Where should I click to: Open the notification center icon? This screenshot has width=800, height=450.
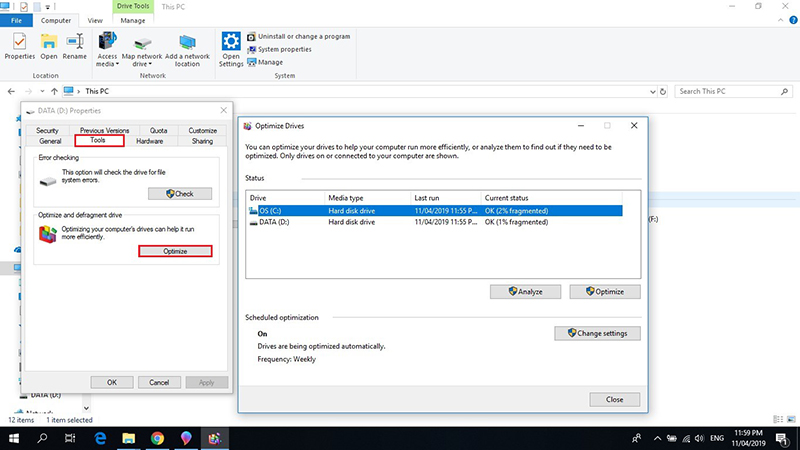tap(783, 438)
